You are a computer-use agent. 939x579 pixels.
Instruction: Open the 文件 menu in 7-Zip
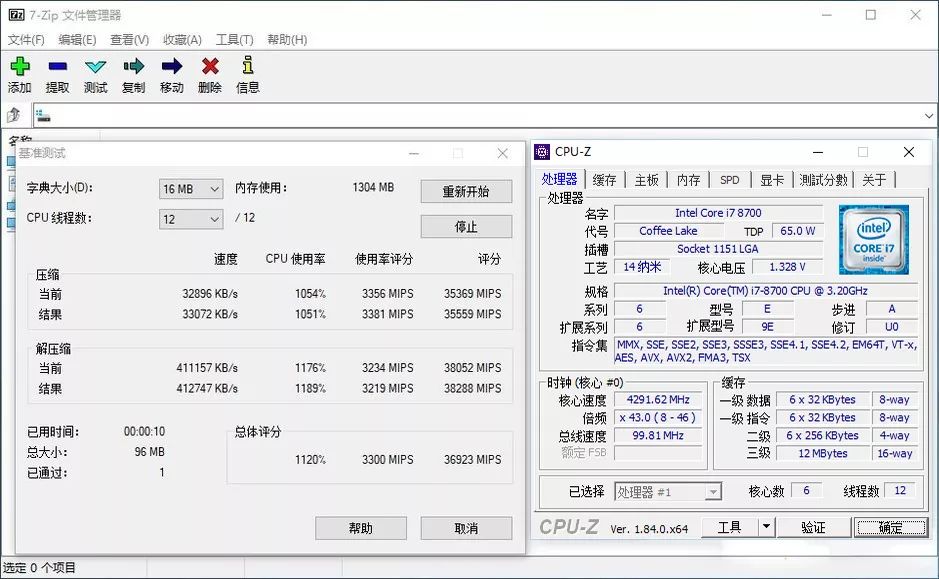[24, 39]
